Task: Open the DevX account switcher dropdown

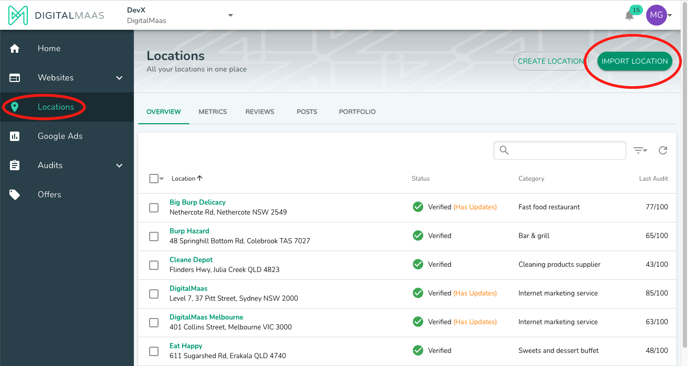Action: [x=230, y=15]
